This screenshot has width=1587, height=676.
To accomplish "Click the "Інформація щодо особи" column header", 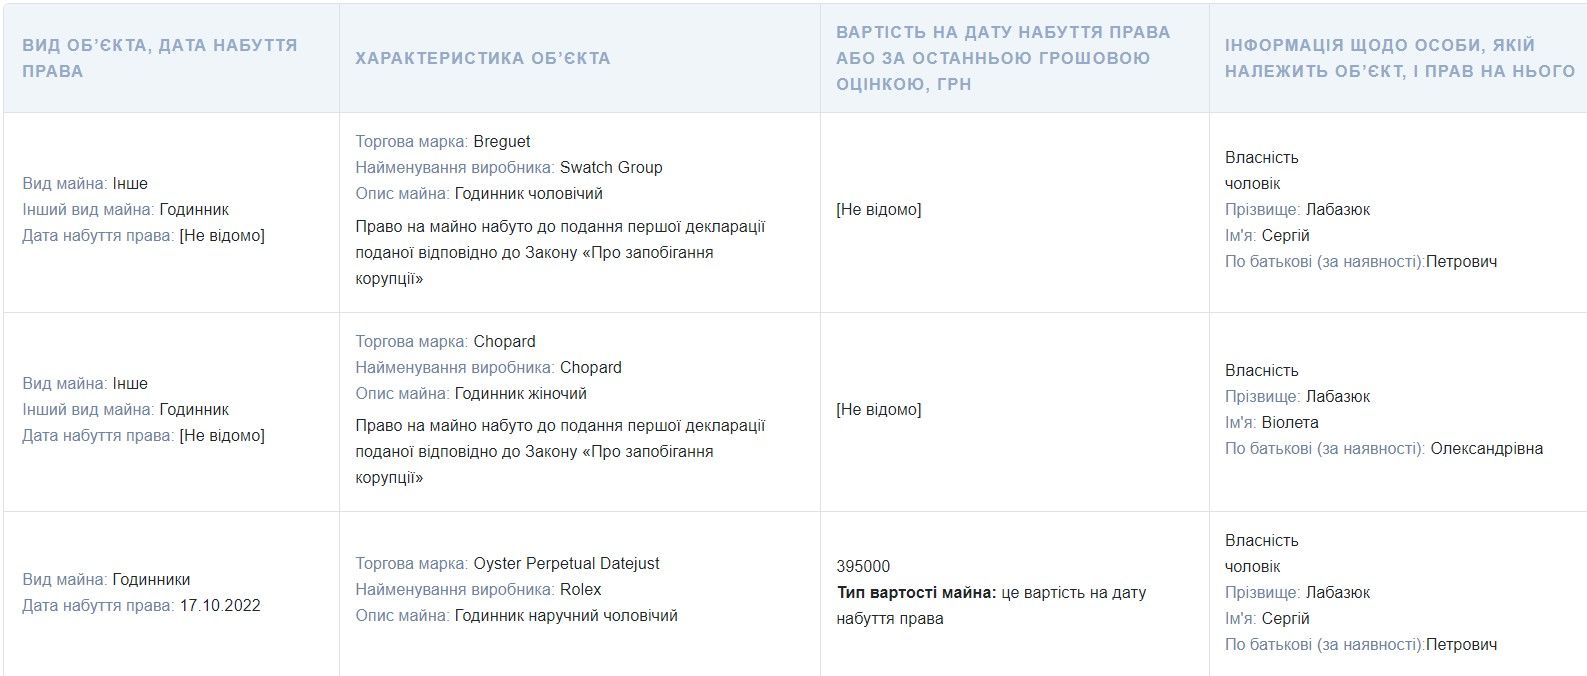I will click(1399, 58).
